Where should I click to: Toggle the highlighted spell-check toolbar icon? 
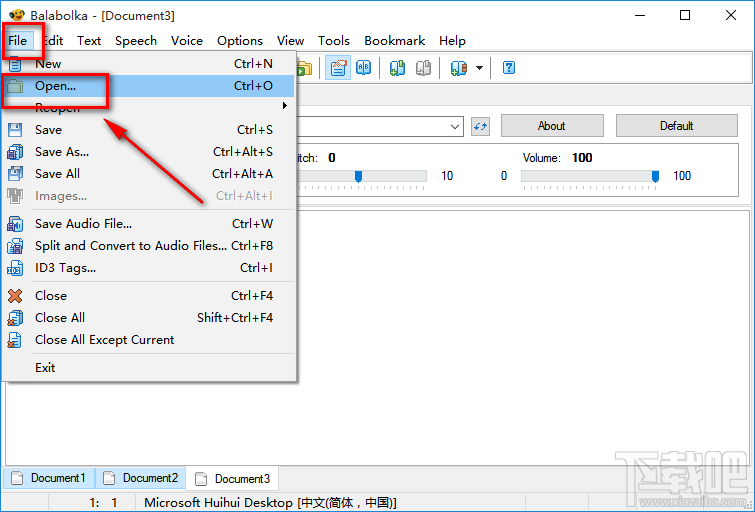[338, 68]
